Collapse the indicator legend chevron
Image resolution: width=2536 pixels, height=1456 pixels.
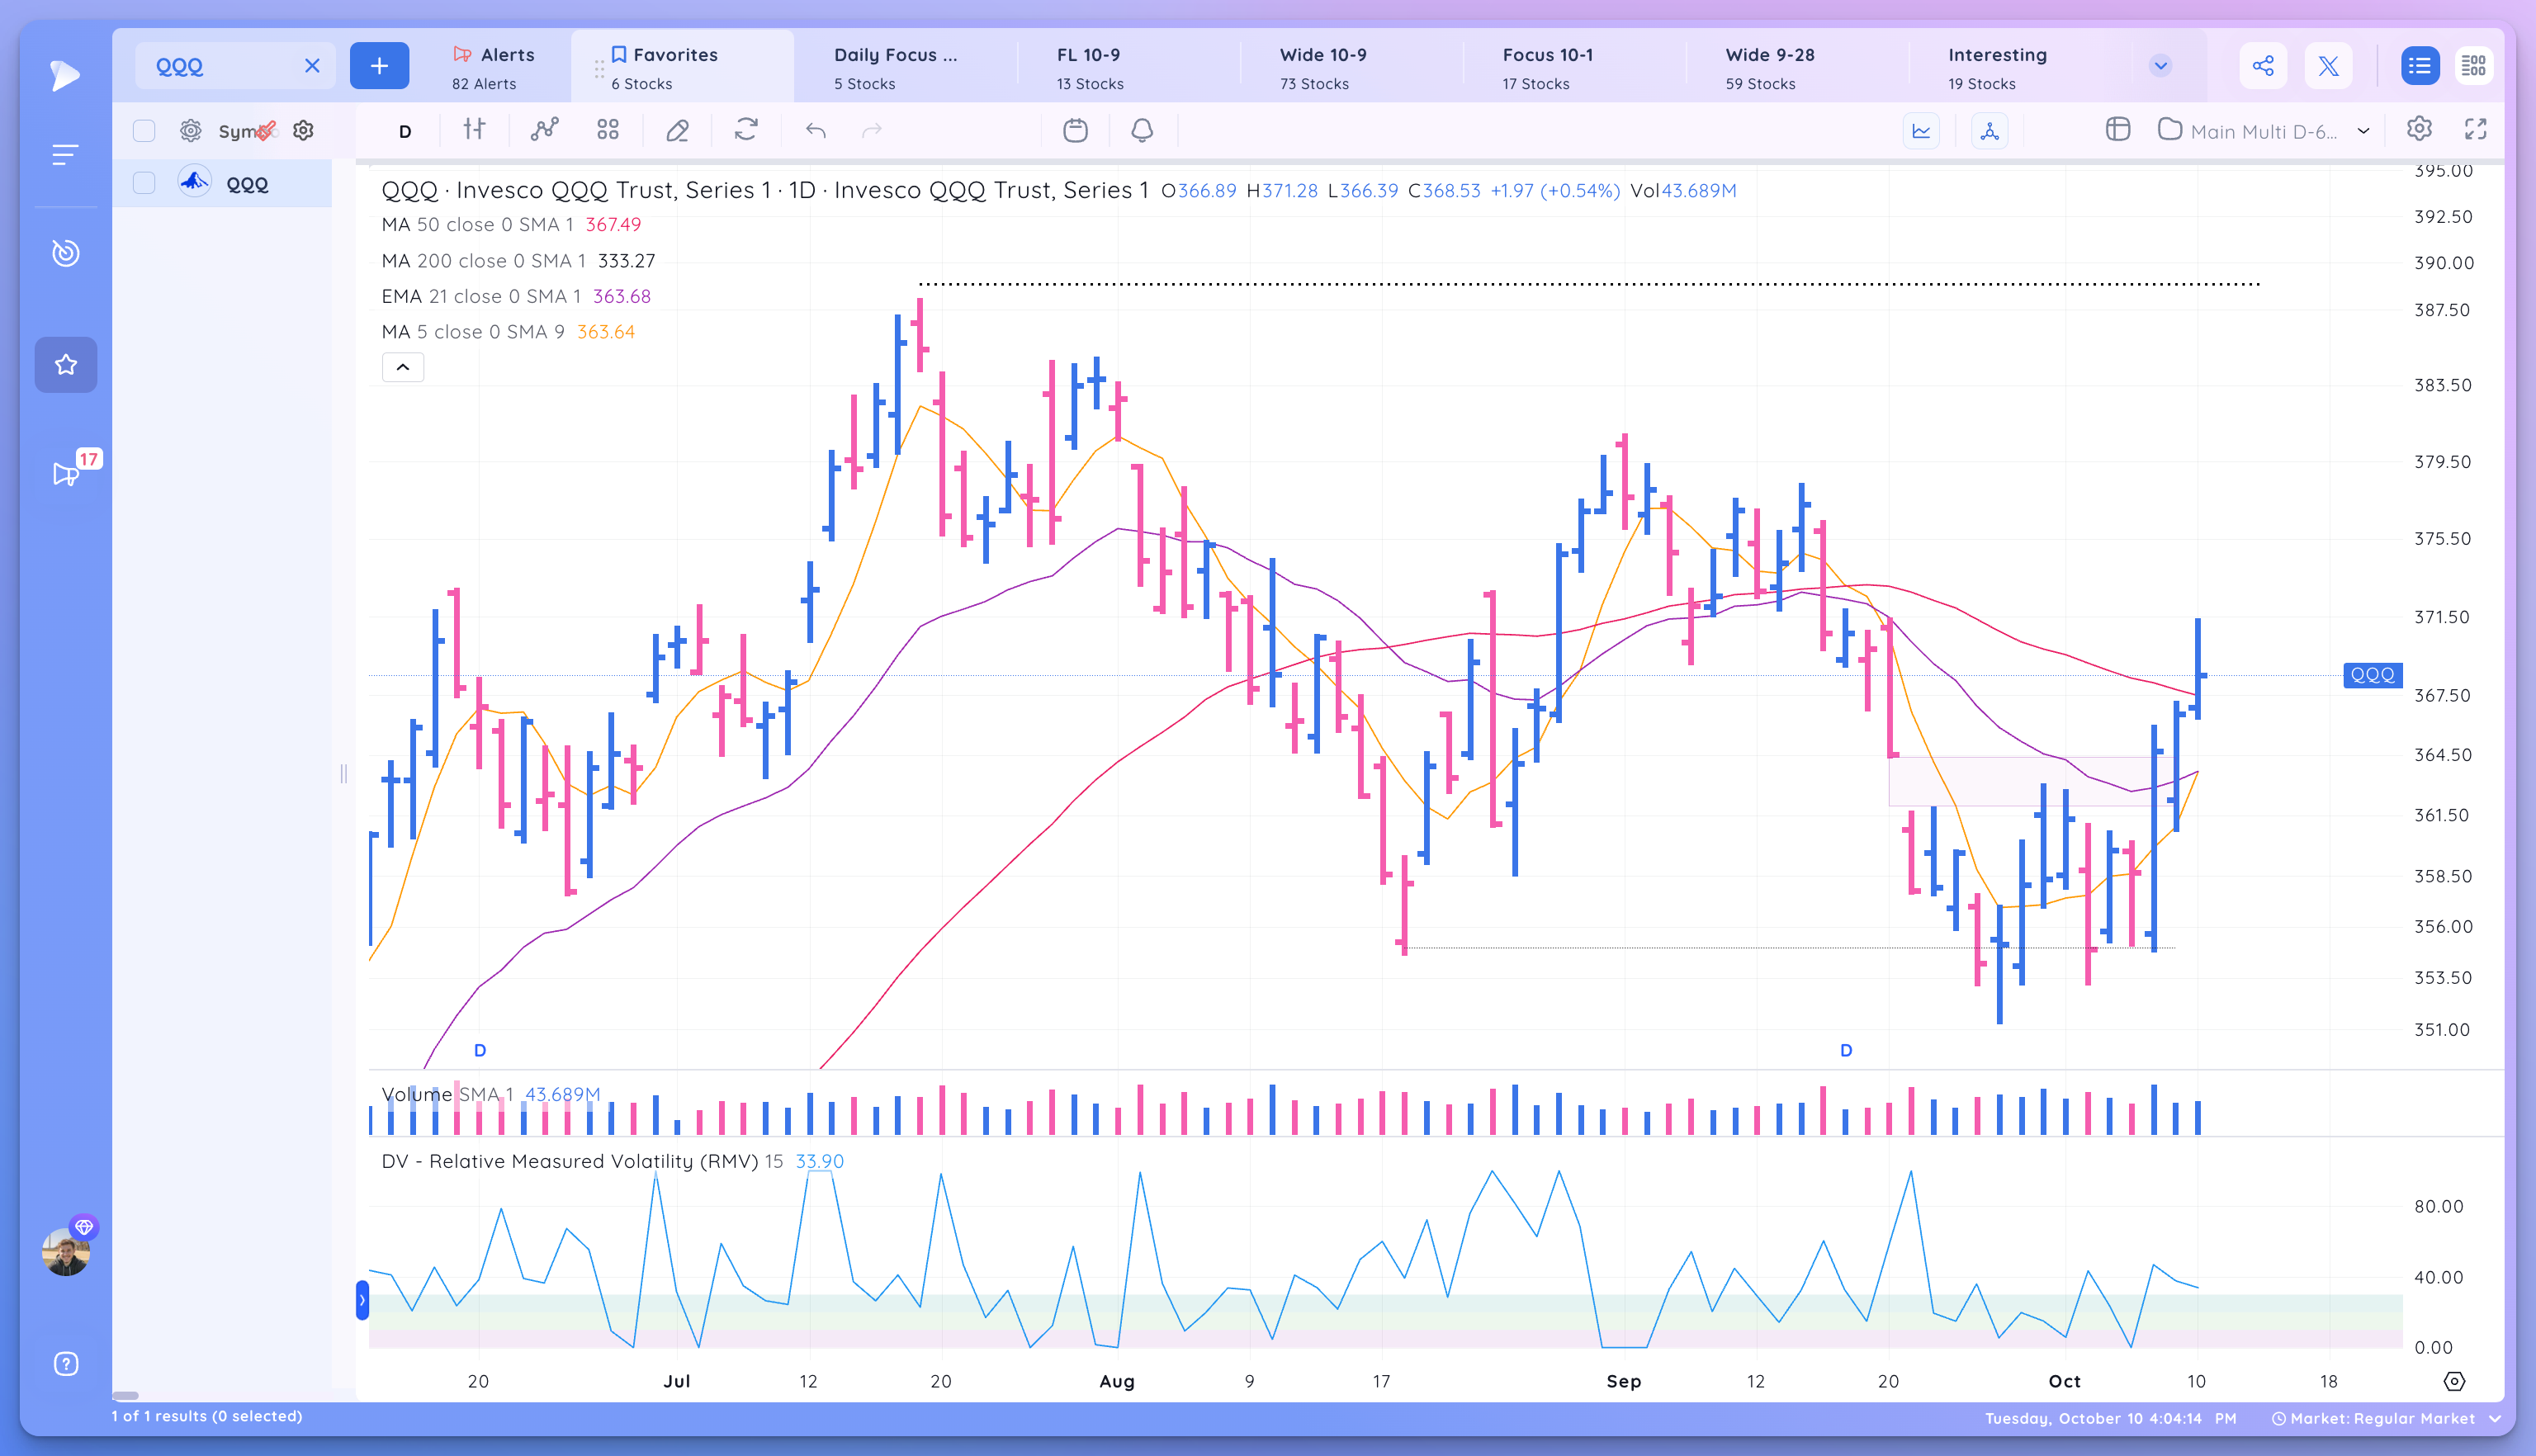click(x=403, y=367)
